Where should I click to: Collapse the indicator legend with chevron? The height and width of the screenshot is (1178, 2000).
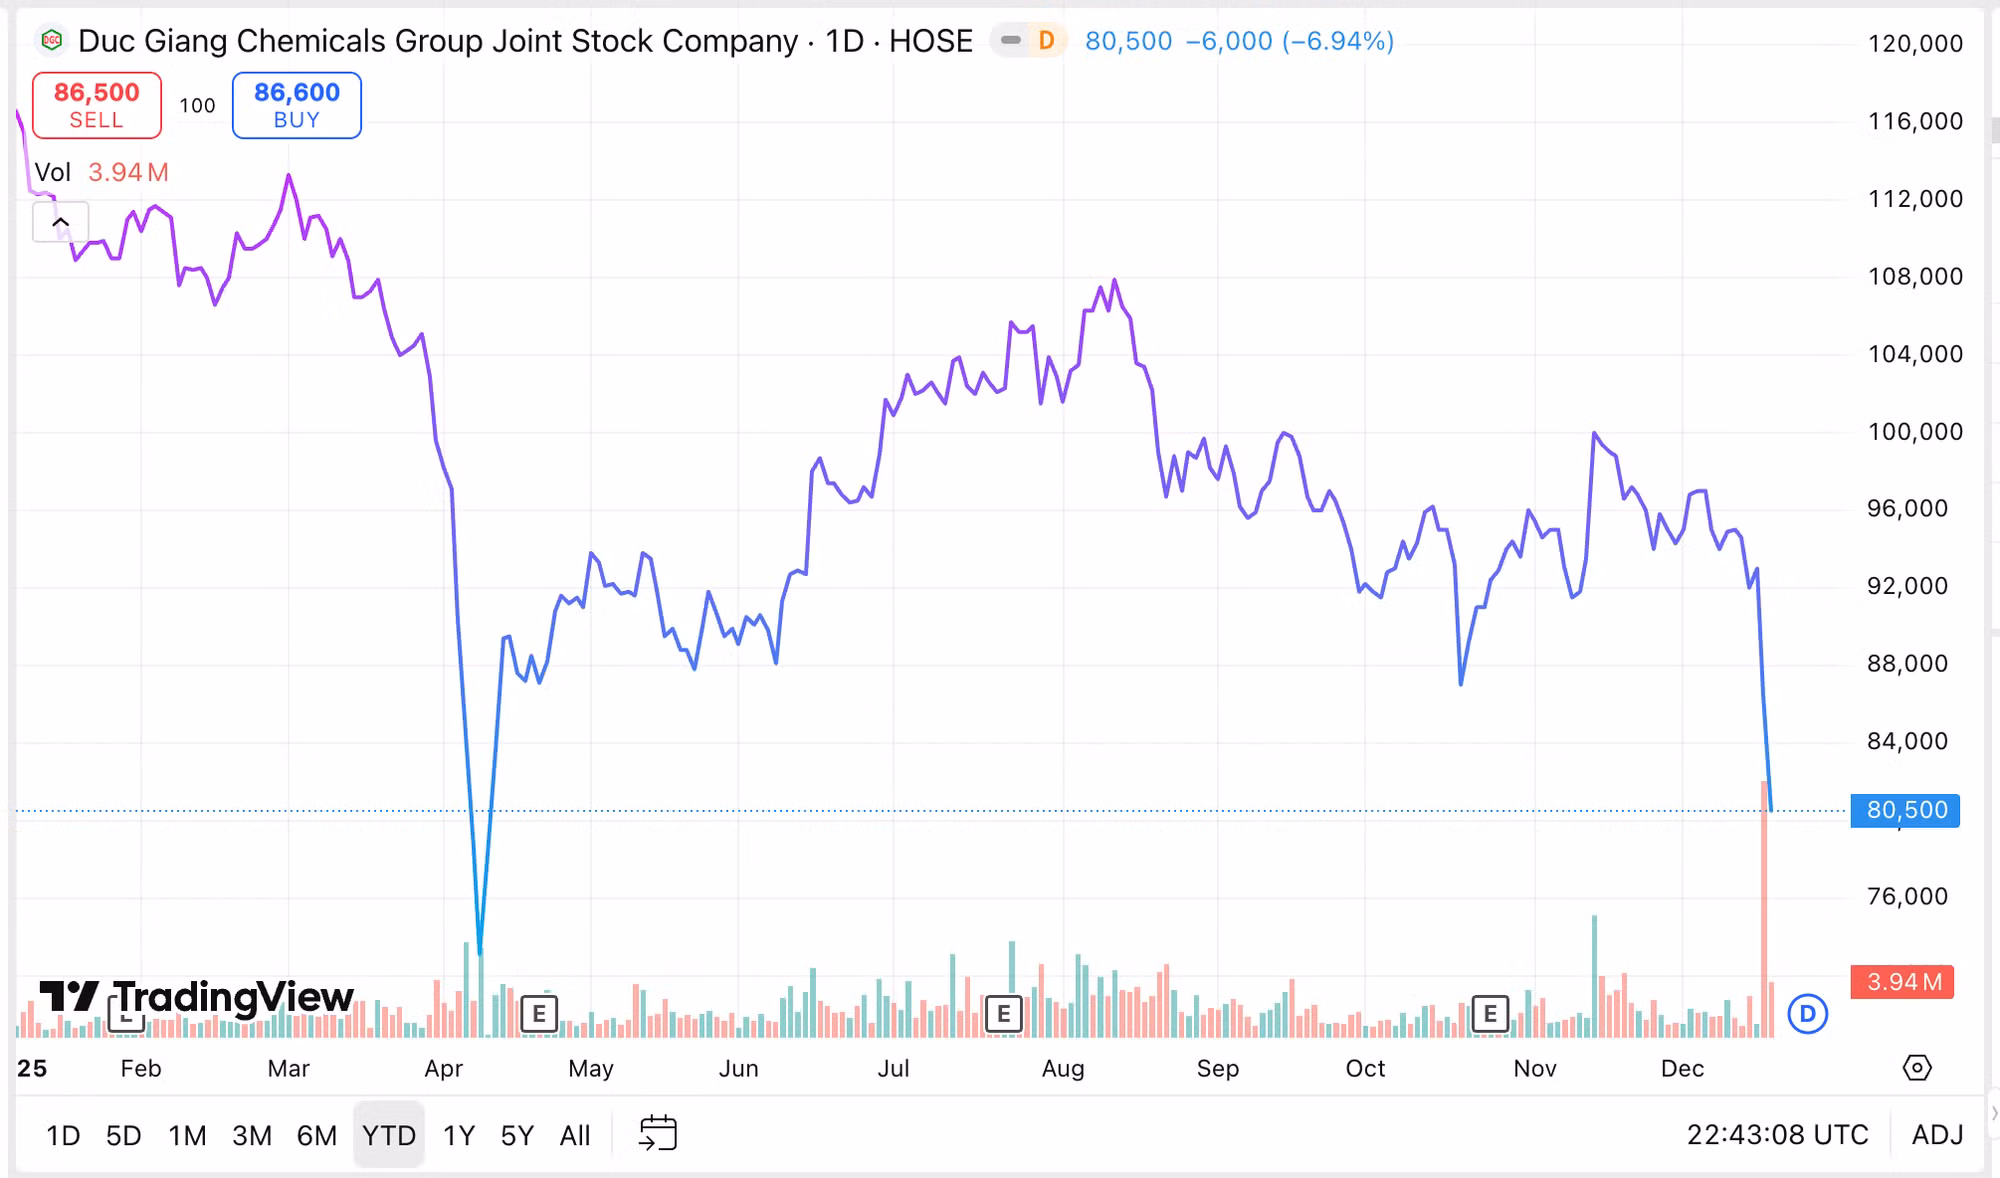click(61, 222)
